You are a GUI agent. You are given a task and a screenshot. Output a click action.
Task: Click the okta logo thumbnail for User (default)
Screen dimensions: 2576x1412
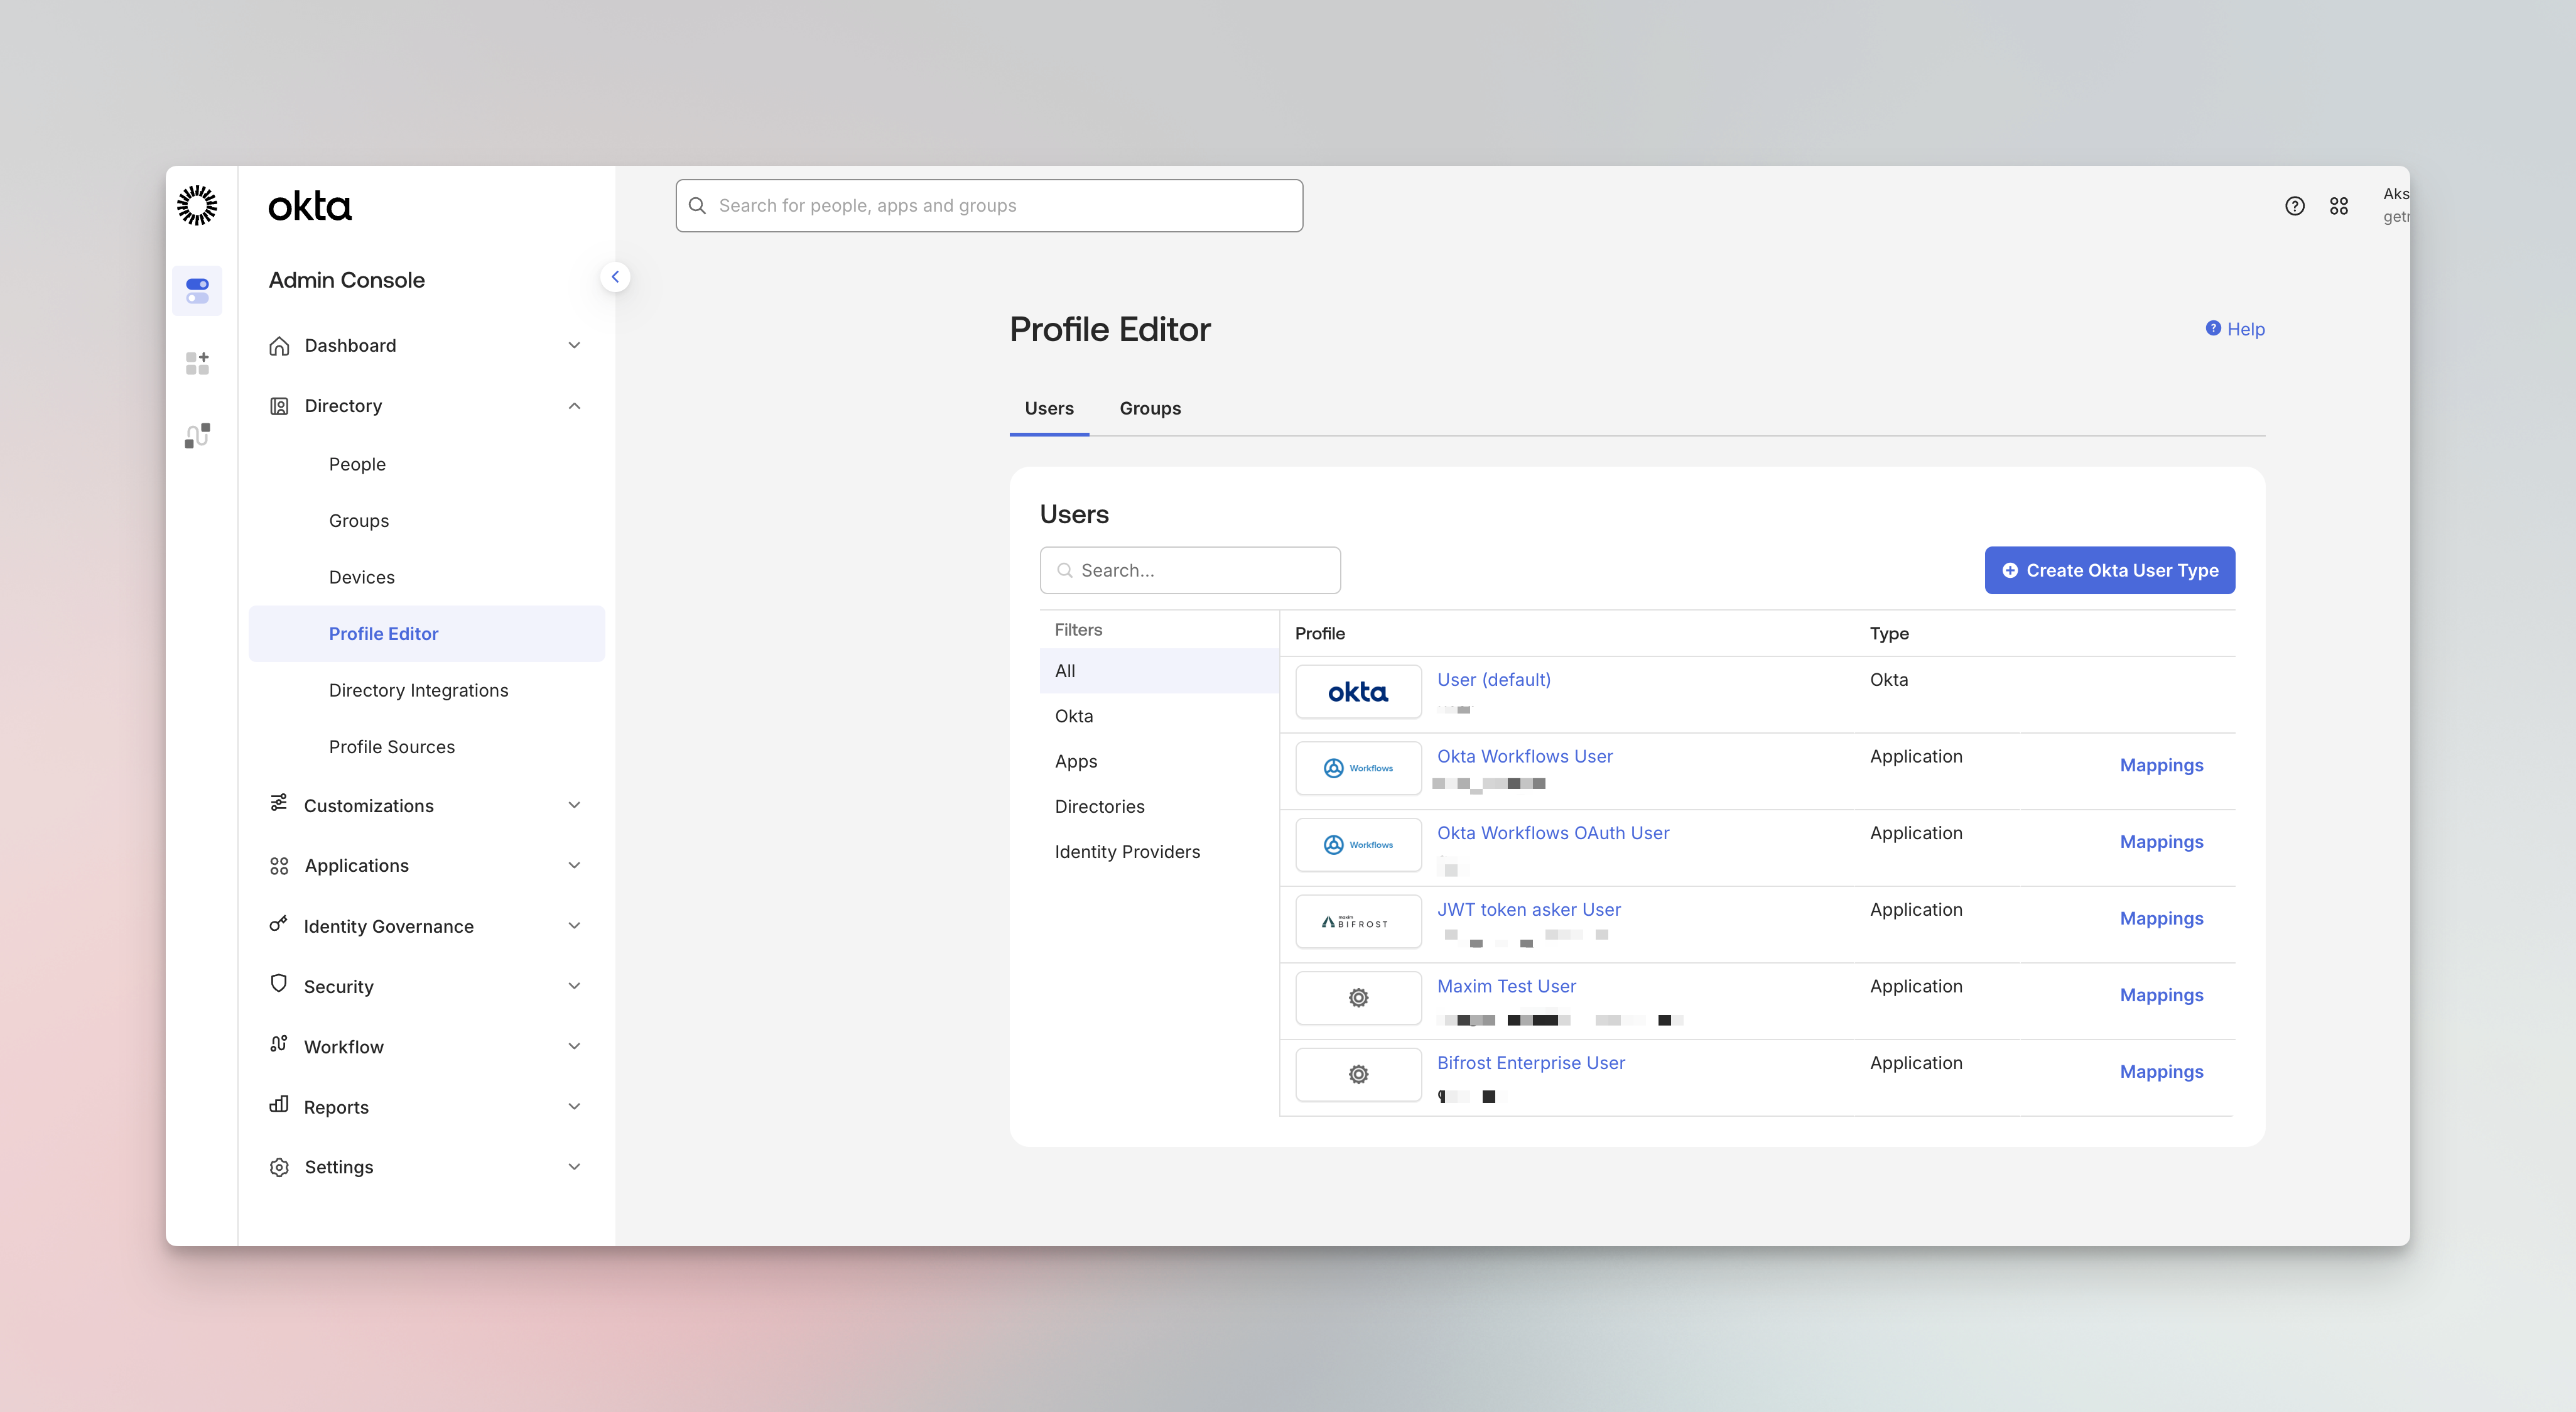coord(1358,692)
